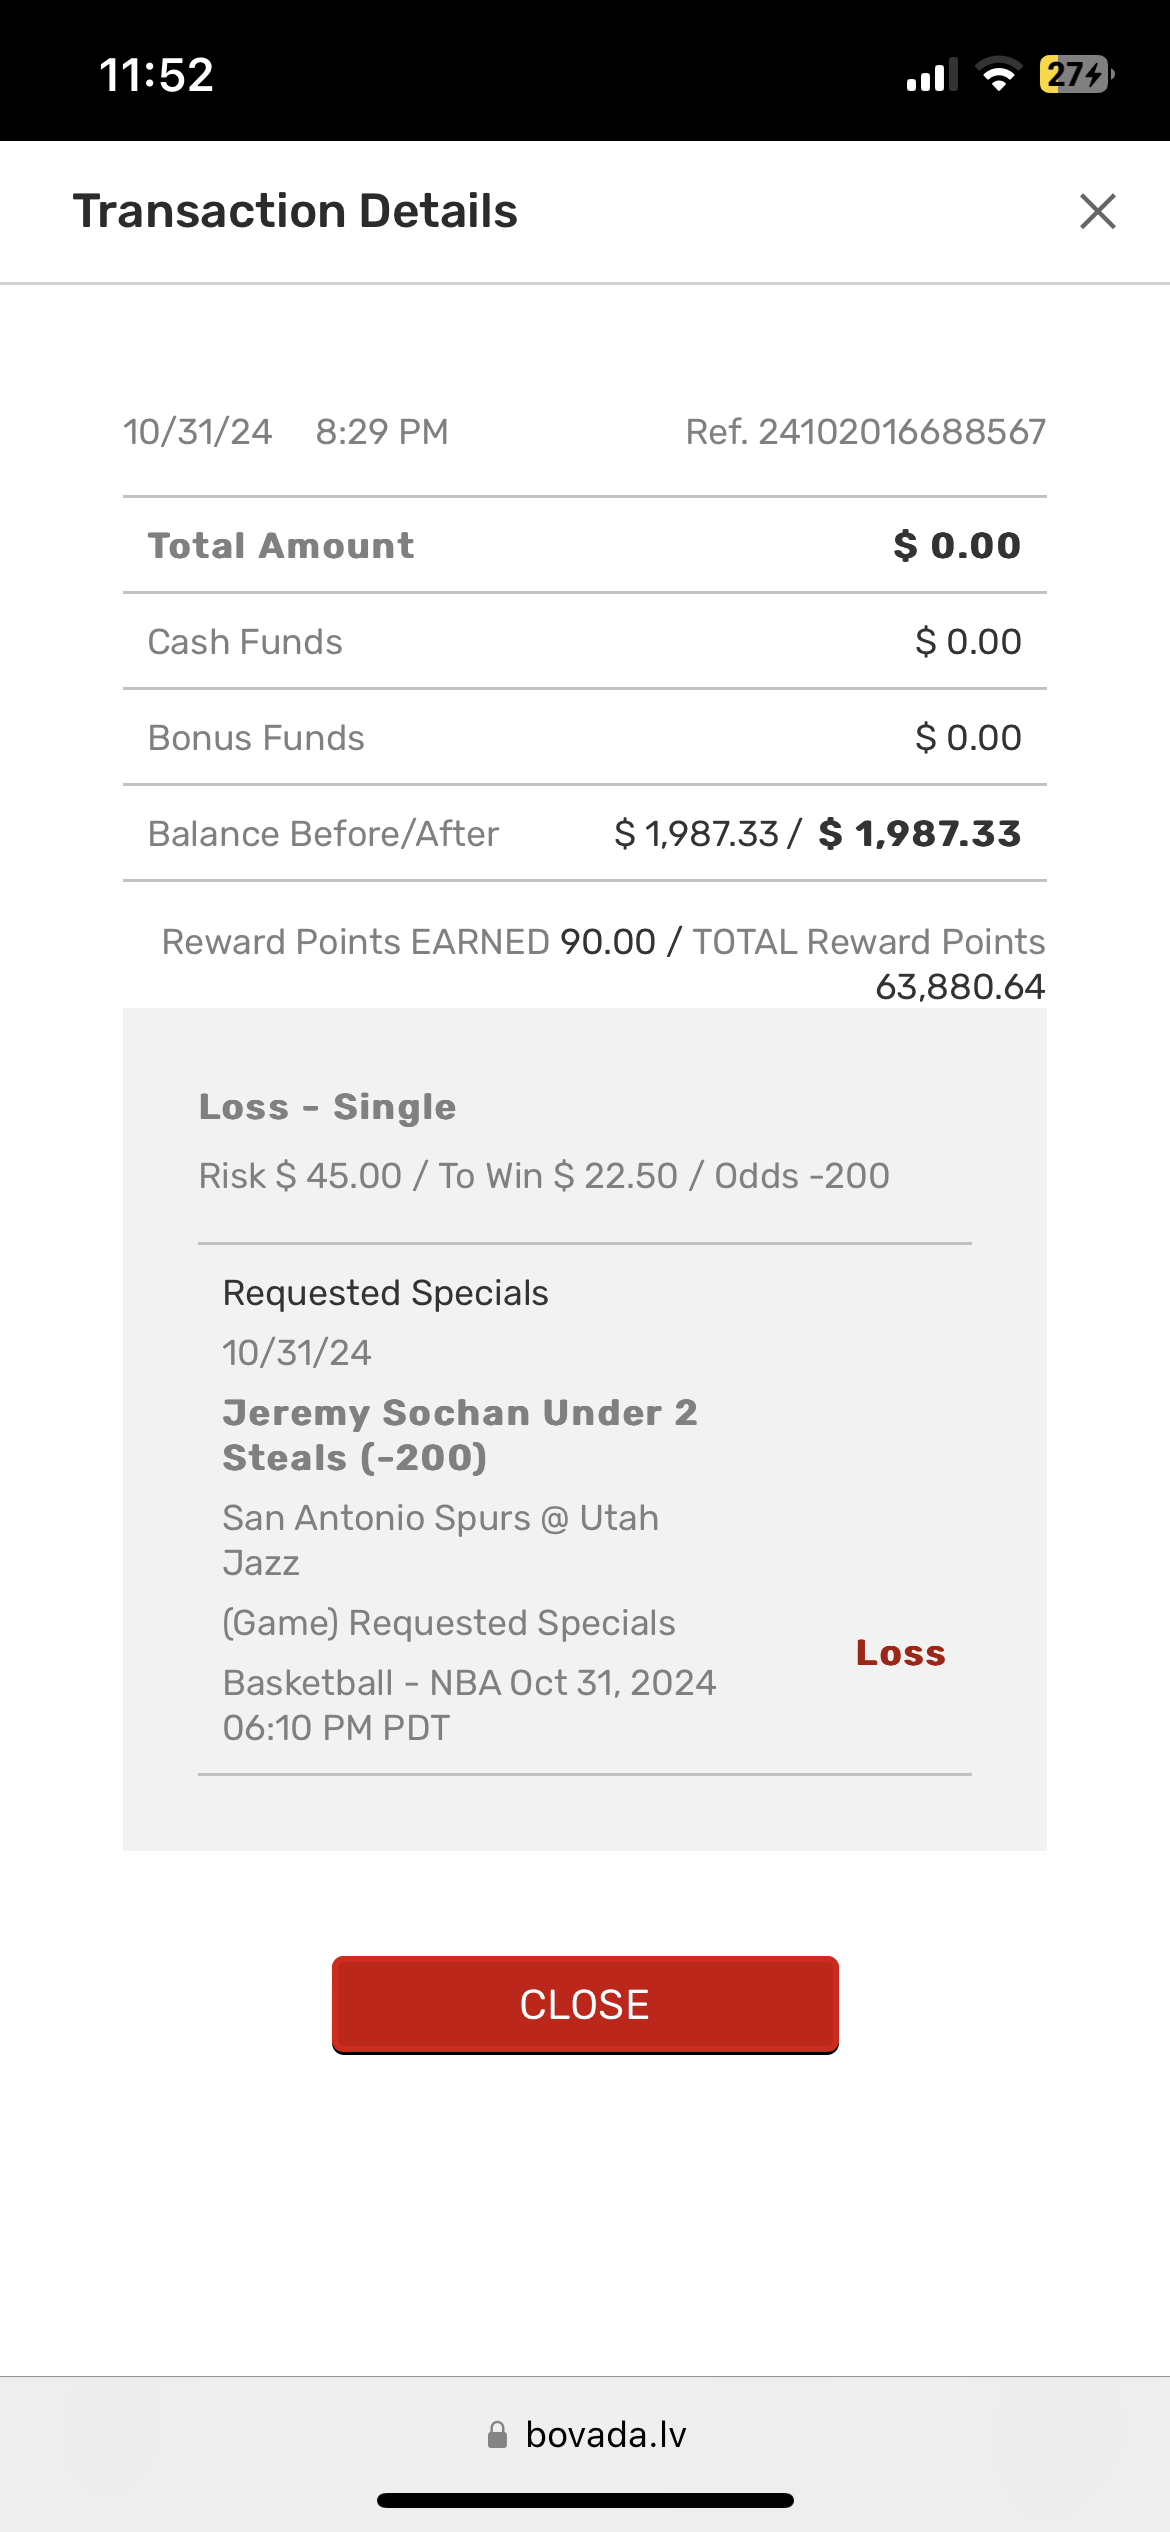Tap the home indicator bar
This screenshot has height=2532, width=1170.
point(585,2501)
